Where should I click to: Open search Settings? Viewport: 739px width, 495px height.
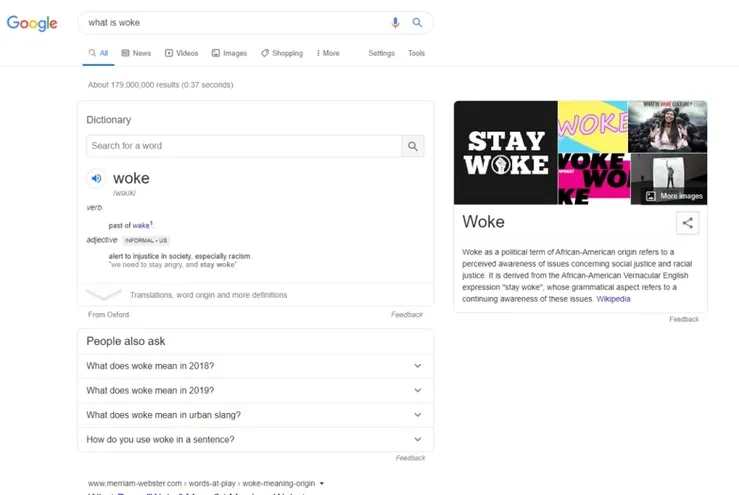[x=381, y=53]
